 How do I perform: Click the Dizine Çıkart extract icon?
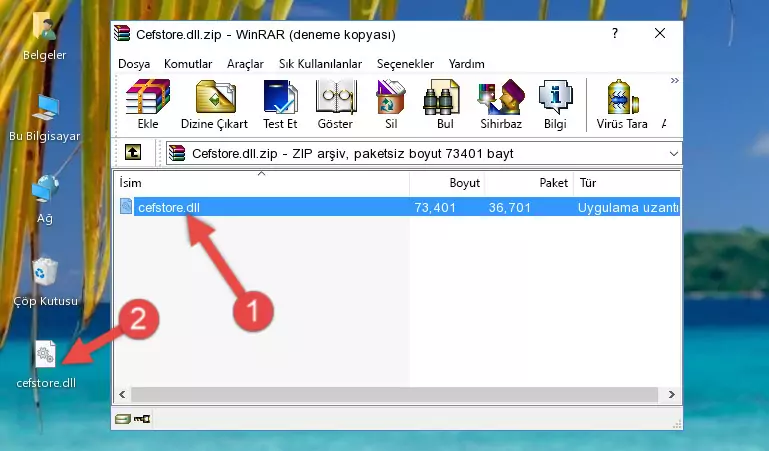point(214,104)
